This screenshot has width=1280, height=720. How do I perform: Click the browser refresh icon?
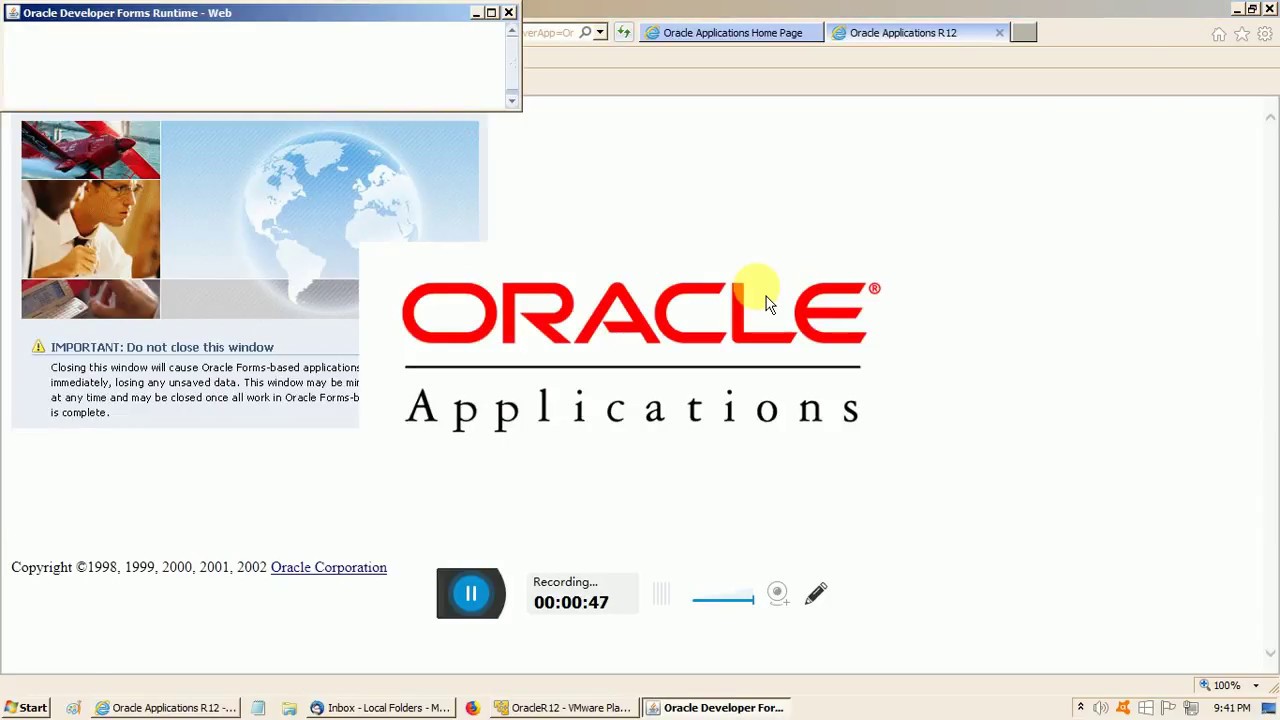click(624, 33)
